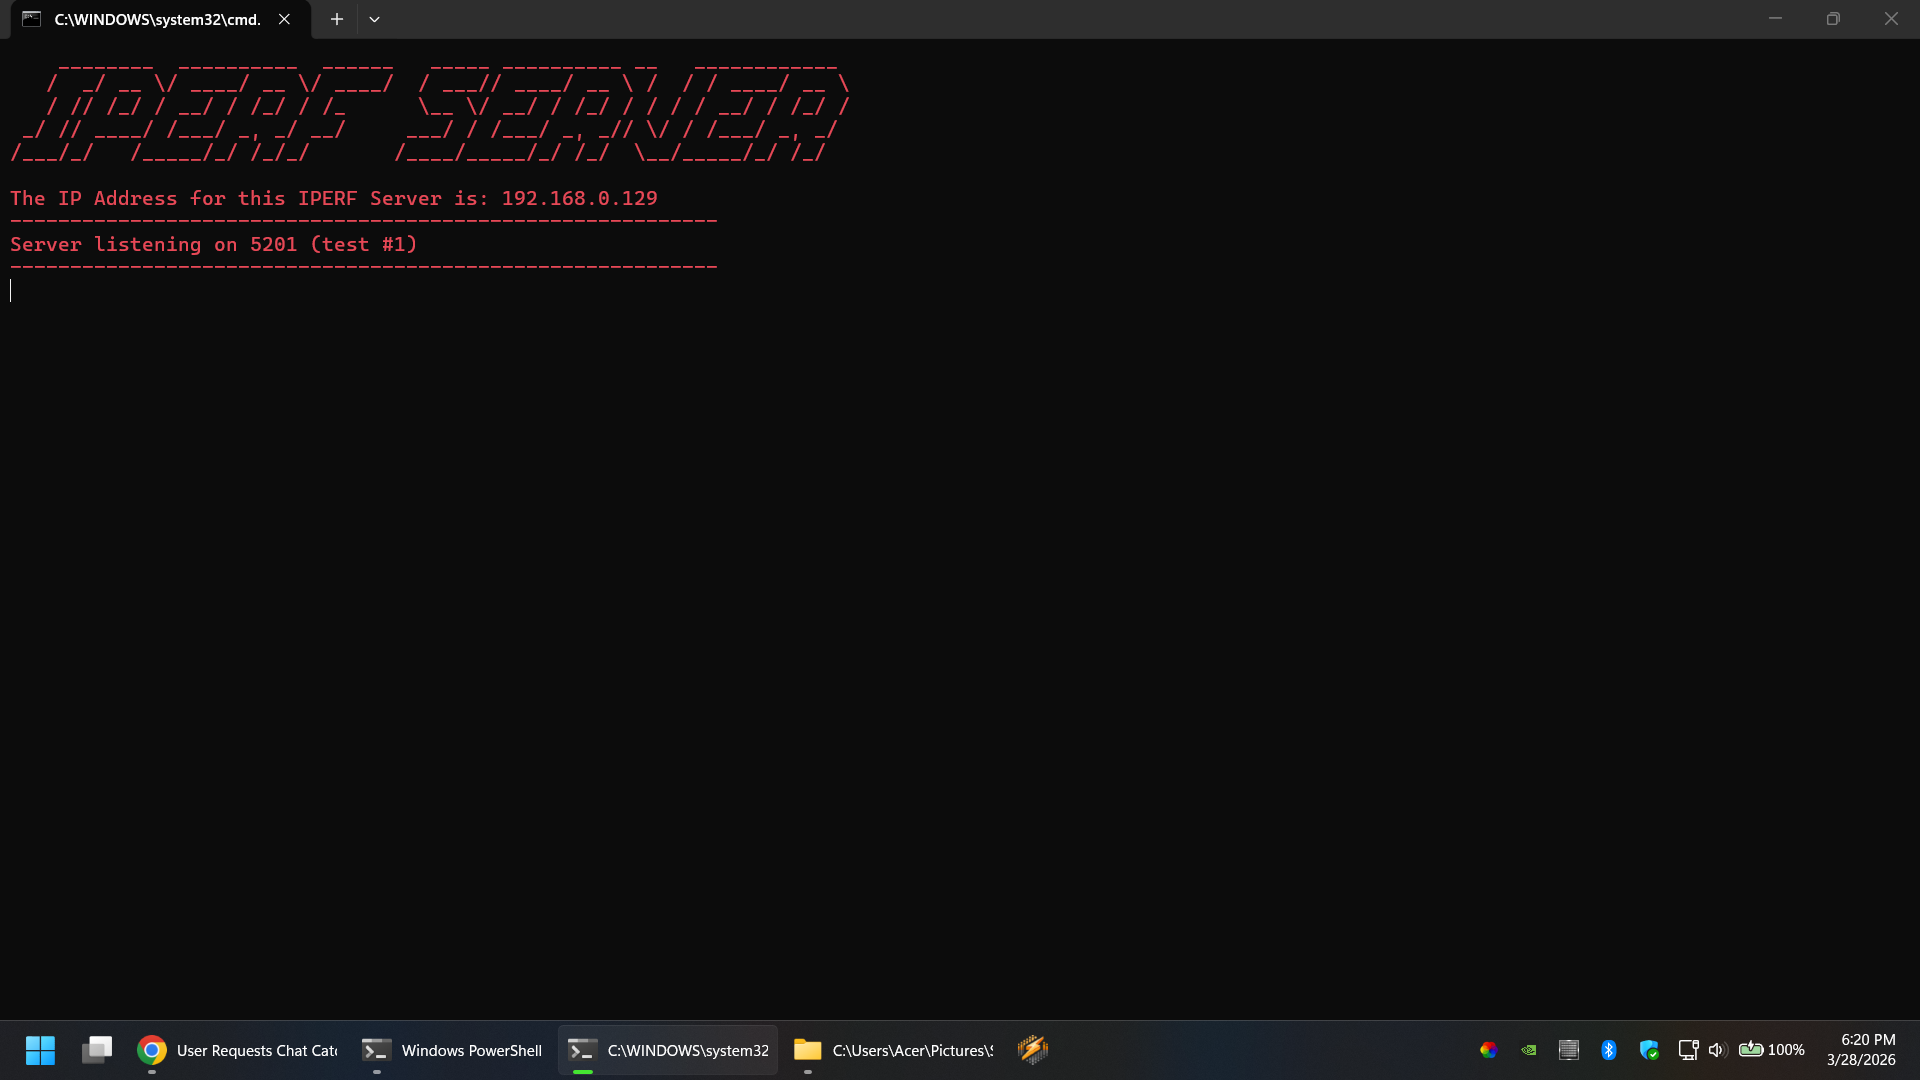
Task: Open the volume speaker control
Action: [x=1717, y=1050]
